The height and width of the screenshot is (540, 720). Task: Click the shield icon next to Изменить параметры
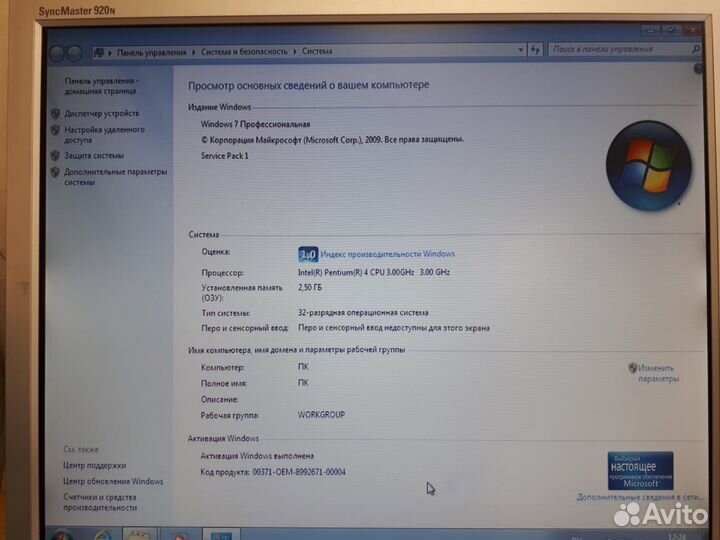(633, 368)
